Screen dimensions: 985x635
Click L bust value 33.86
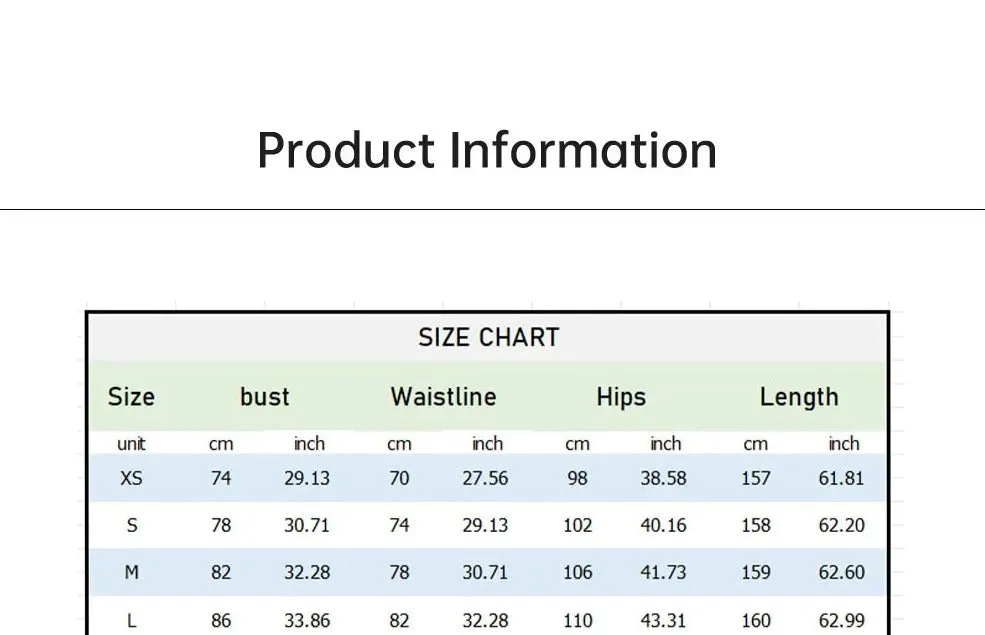click(x=307, y=621)
